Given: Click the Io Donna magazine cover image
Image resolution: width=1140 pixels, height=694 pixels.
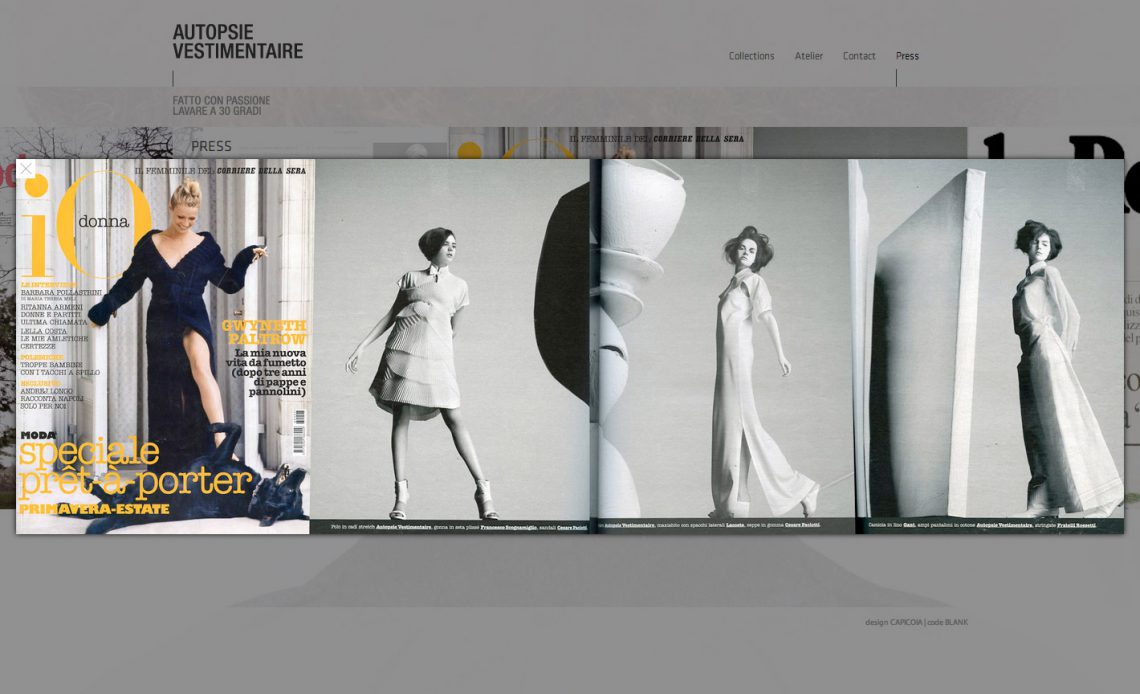Looking at the screenshot, I should 165,347.
